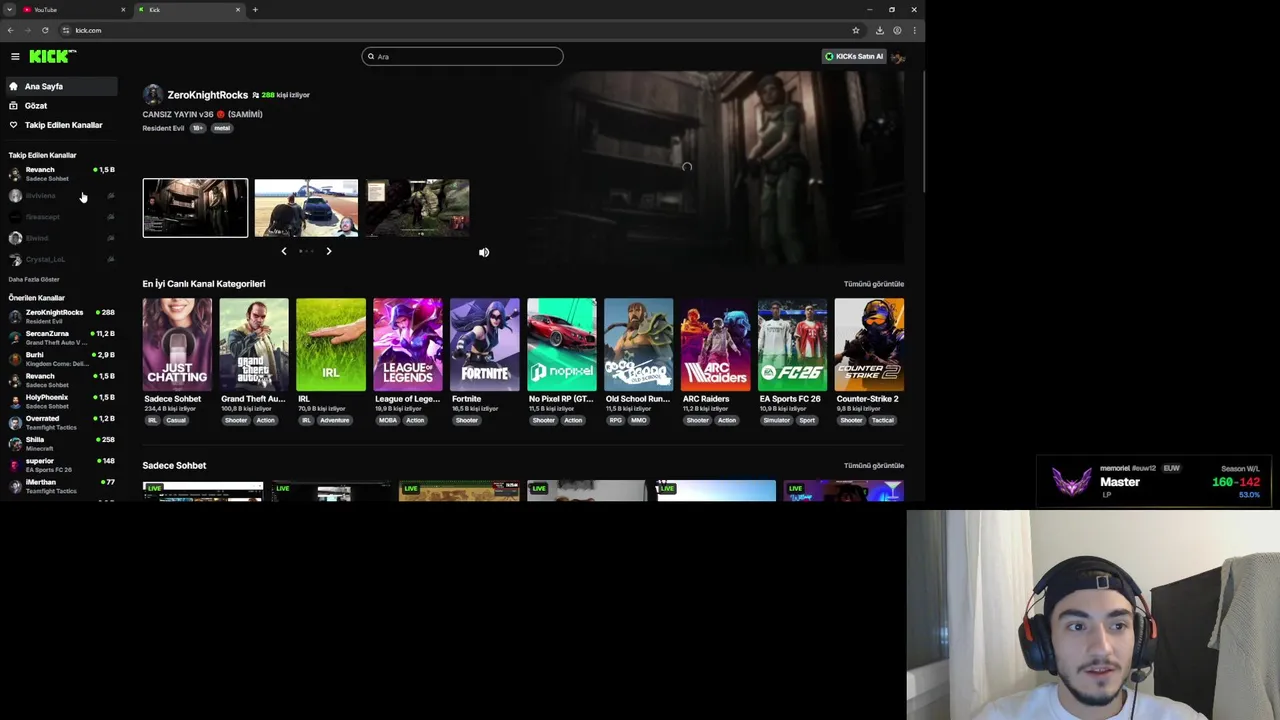This screenshot has height=720, width=1280.
Task: Close the YouTube tab
Action: tap(123, 10)
